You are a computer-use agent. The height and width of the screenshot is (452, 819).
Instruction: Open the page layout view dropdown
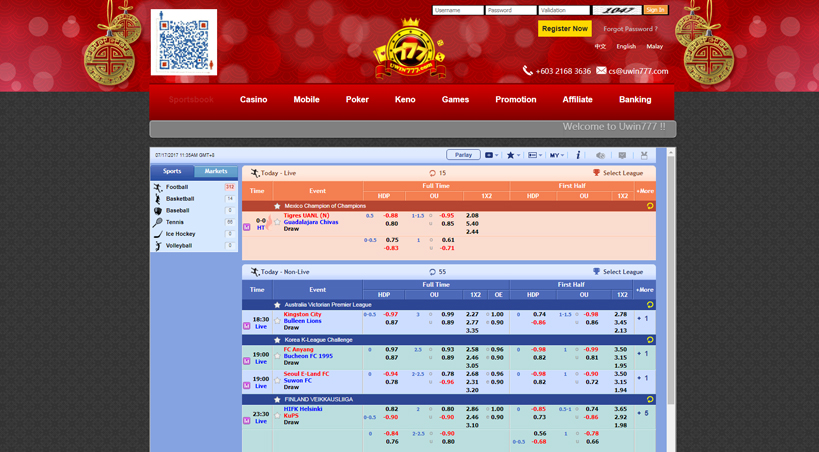click(x=535, y=155)
